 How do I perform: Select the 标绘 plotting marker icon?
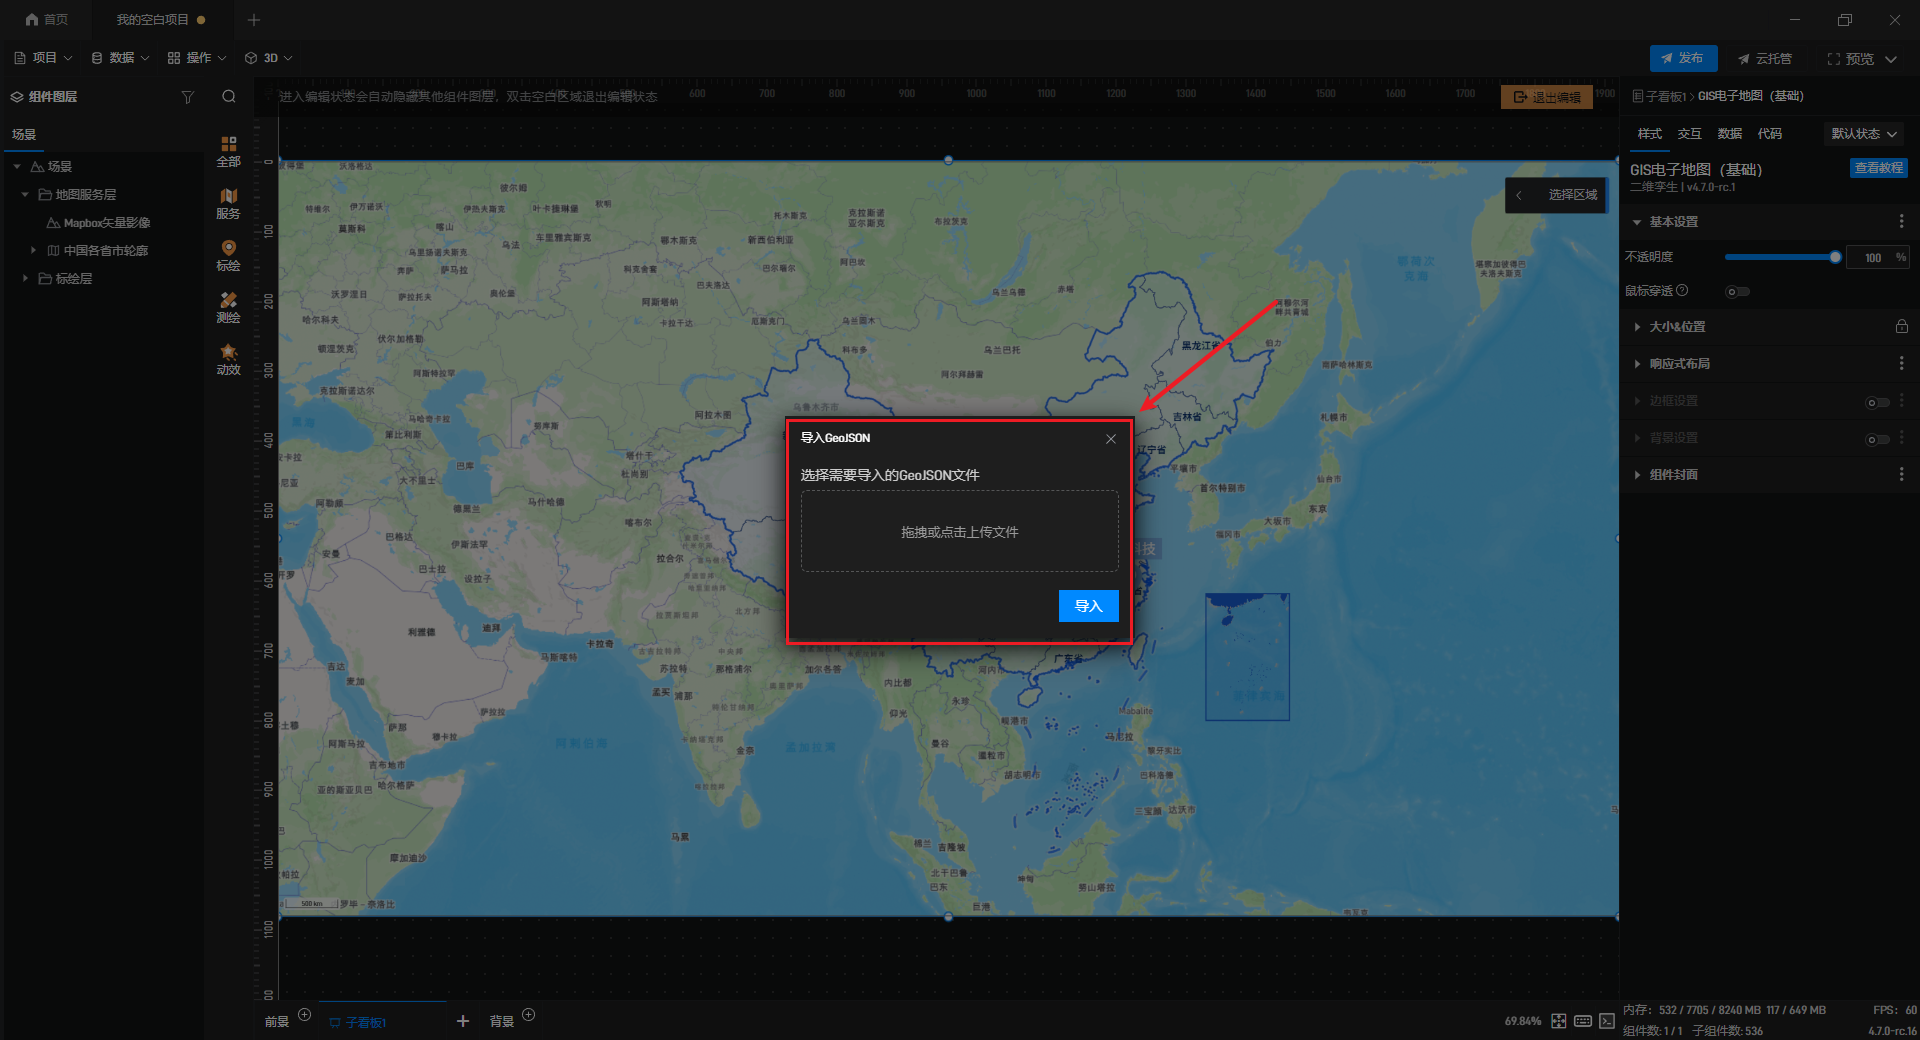coord(228,255)
